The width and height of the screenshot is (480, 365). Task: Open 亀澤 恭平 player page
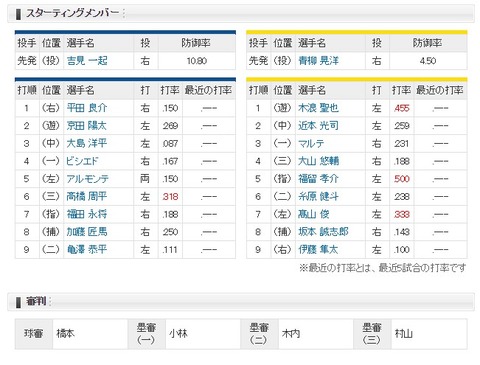tap(87, 249)
